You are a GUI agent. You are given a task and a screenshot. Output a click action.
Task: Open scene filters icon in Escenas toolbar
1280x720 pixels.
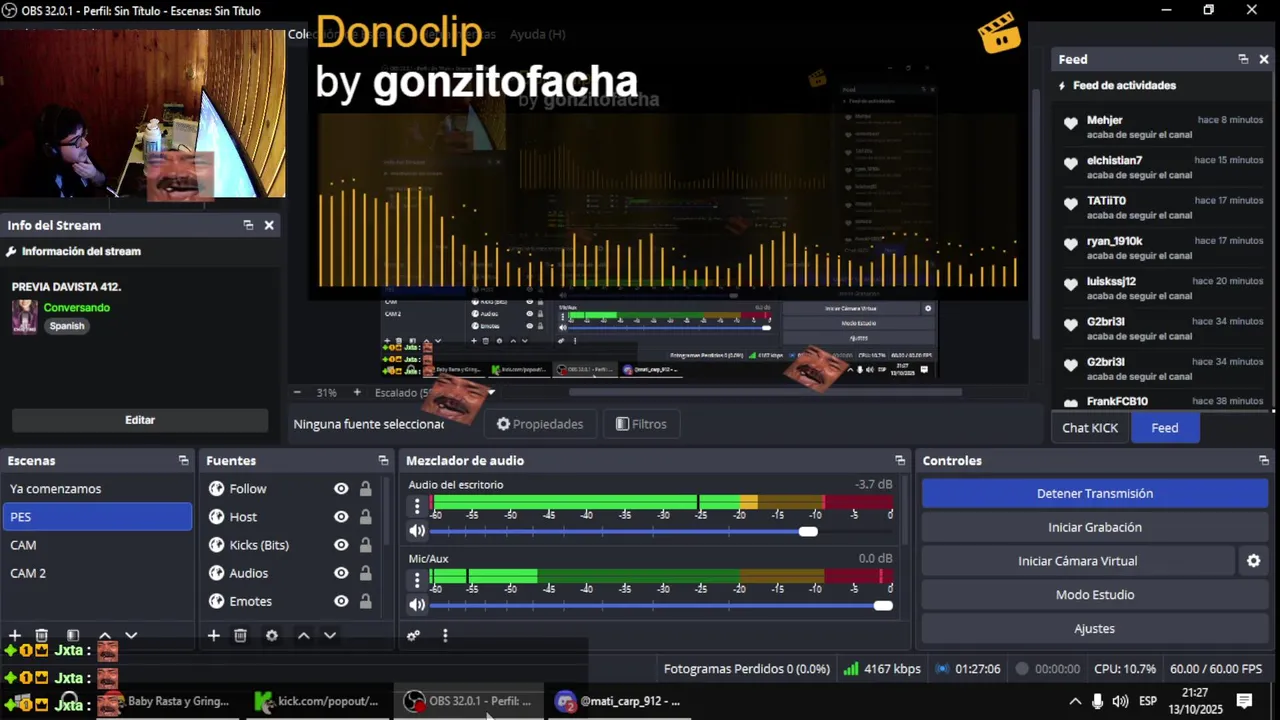(73, 635)
